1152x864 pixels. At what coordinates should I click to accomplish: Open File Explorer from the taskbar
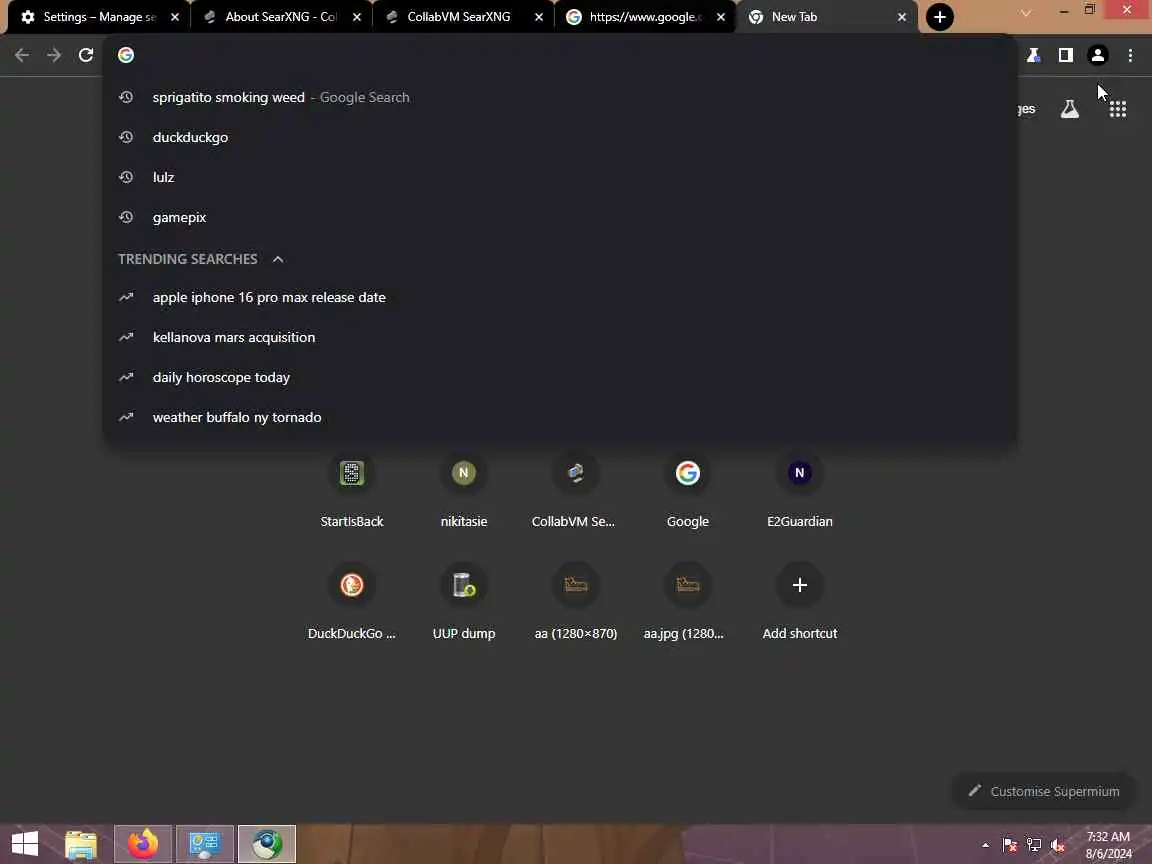pos(81,844)
